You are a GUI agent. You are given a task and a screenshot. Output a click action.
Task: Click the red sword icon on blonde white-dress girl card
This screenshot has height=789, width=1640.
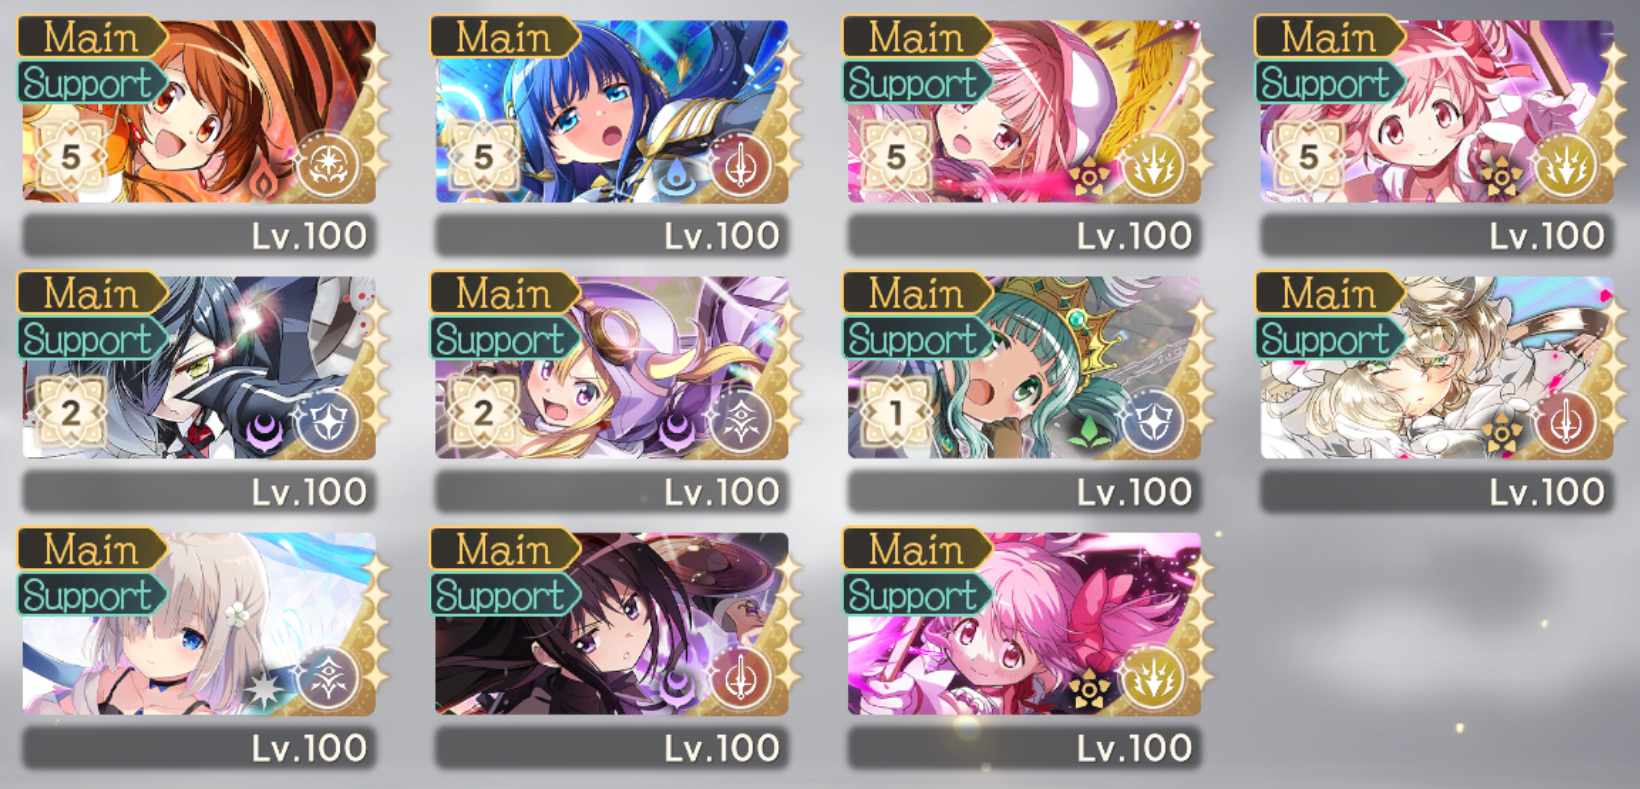1566,422
